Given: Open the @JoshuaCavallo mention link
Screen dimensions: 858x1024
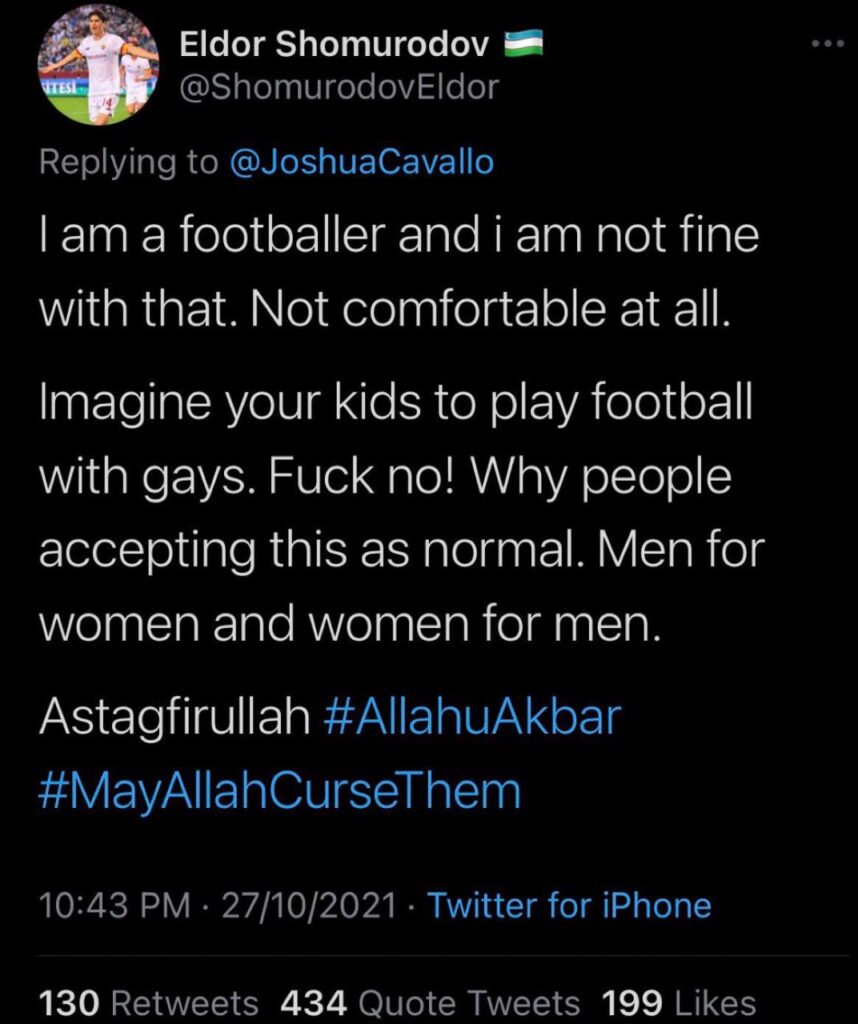Looking at the screenshot, I should 362,163.
